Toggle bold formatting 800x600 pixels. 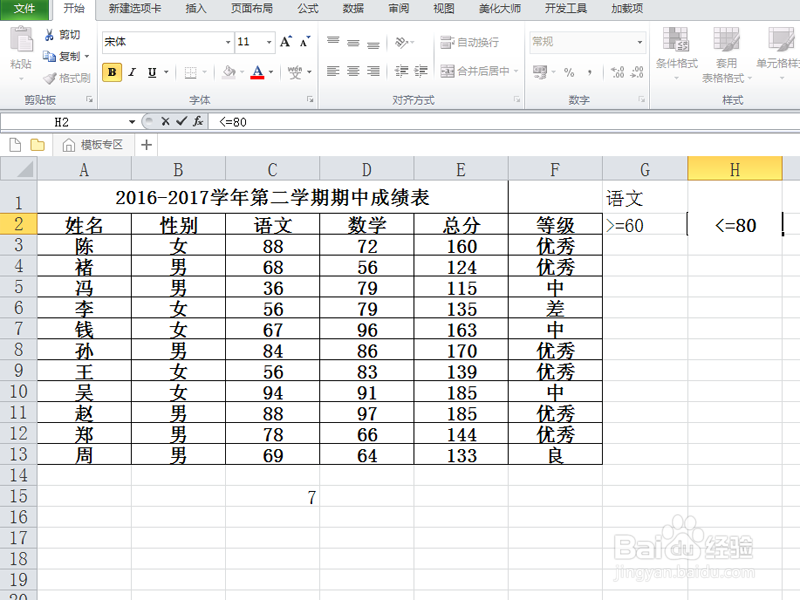pos(112,72)
